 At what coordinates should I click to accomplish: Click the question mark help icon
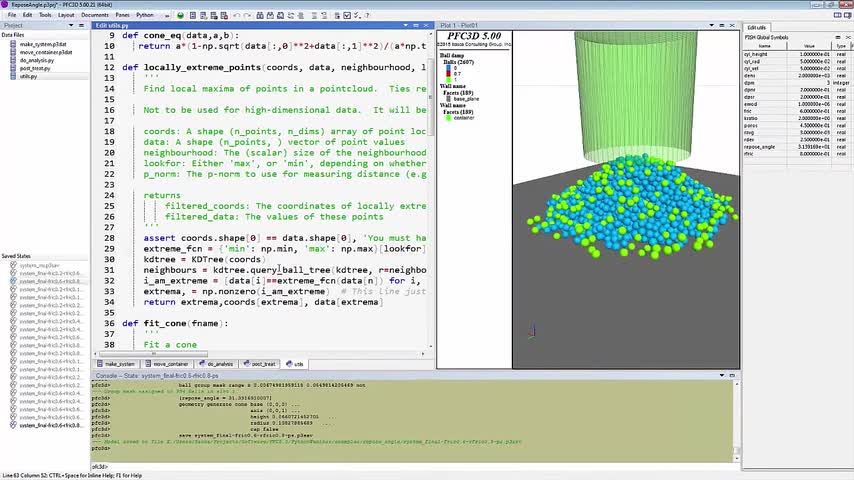[x=367, y=15]
